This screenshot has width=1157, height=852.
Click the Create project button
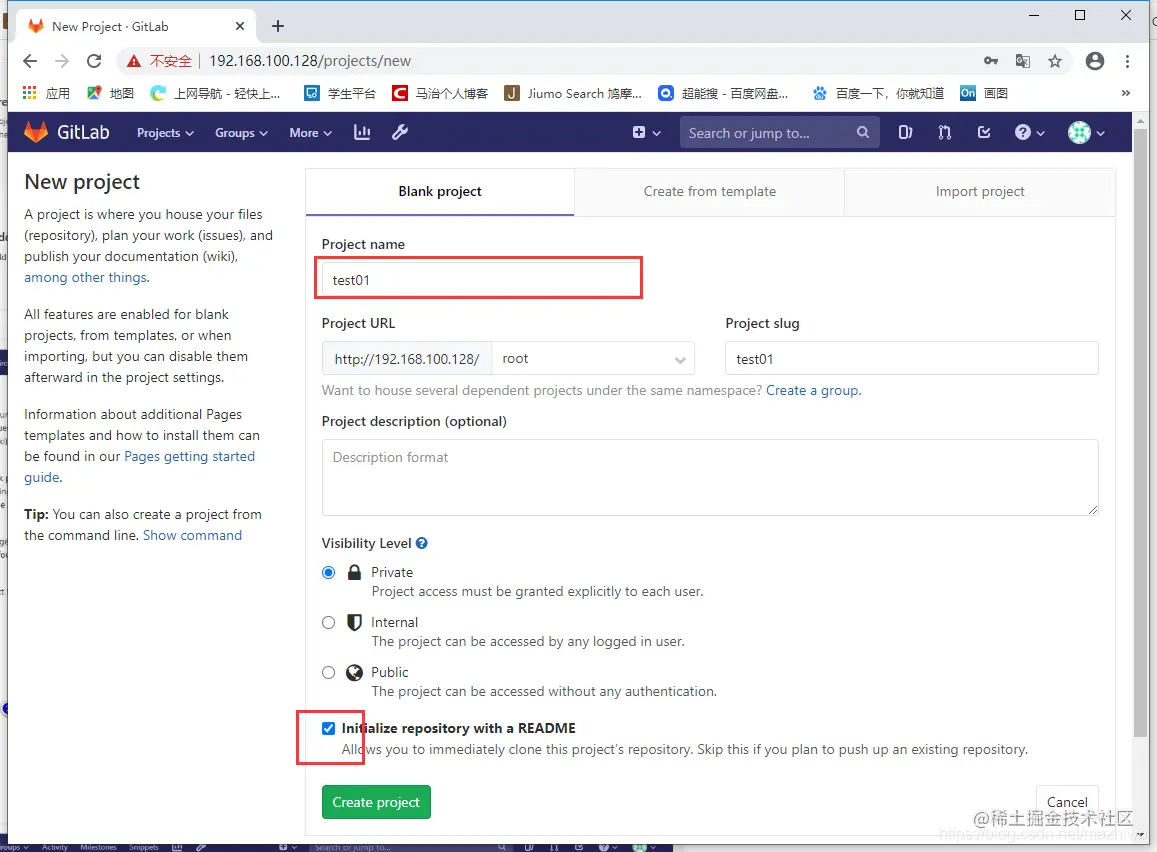coord(376,803)
